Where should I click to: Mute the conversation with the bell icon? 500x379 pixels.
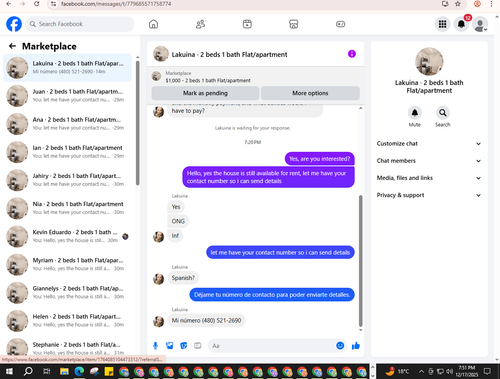pyautogui.click(x=415, y=113)
